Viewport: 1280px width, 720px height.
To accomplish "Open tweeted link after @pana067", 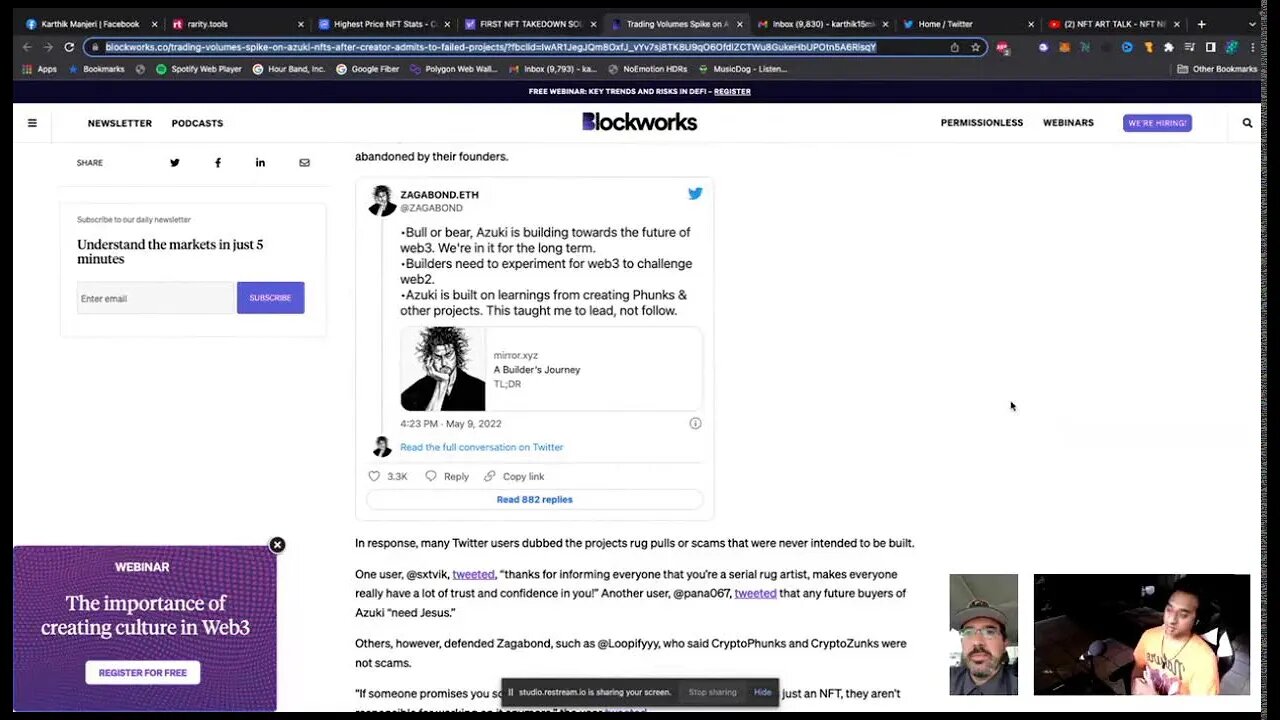I will tap(755, 593).
